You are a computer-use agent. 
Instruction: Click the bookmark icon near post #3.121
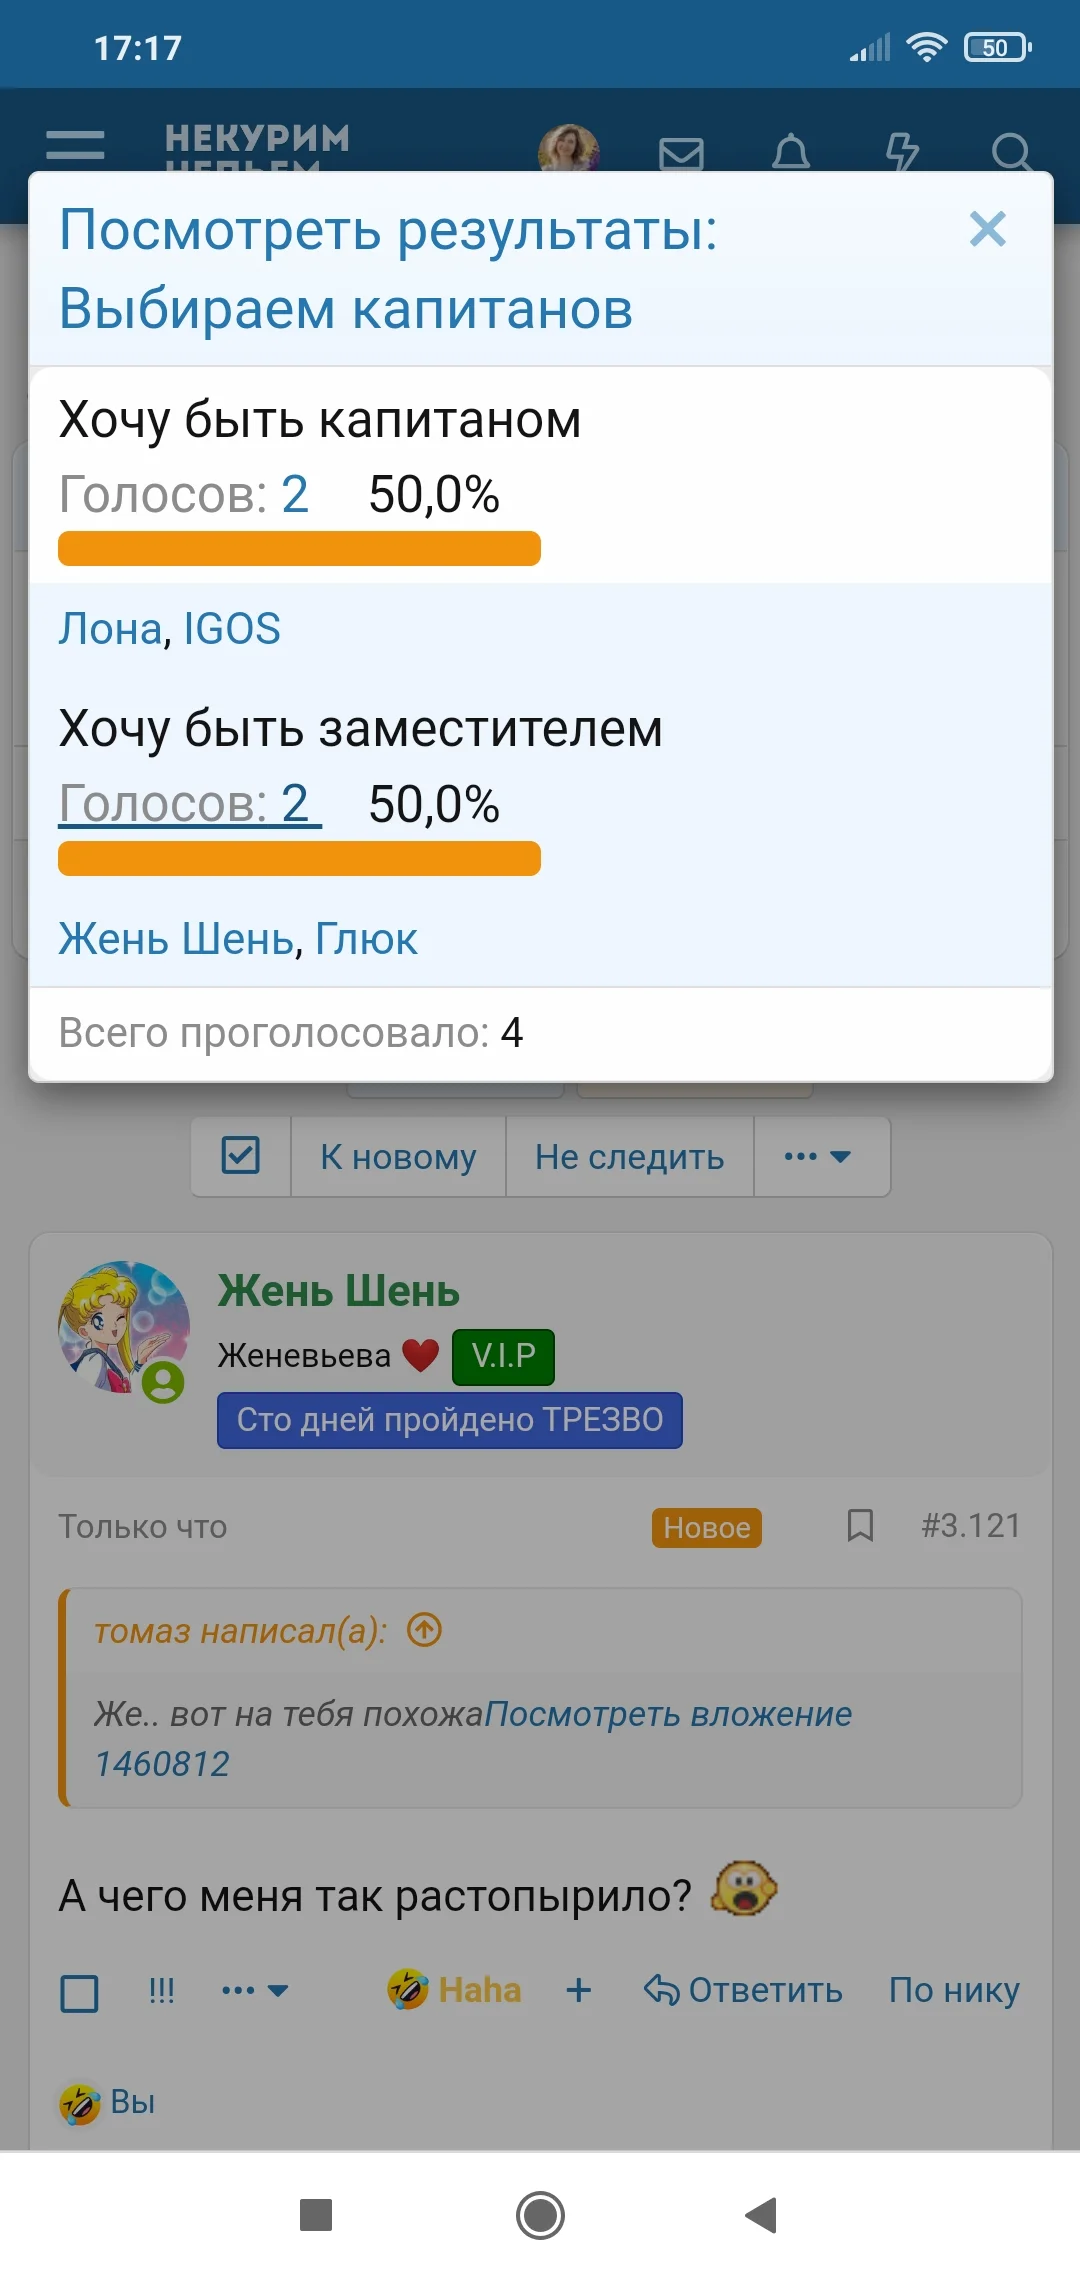(859, 1525)
